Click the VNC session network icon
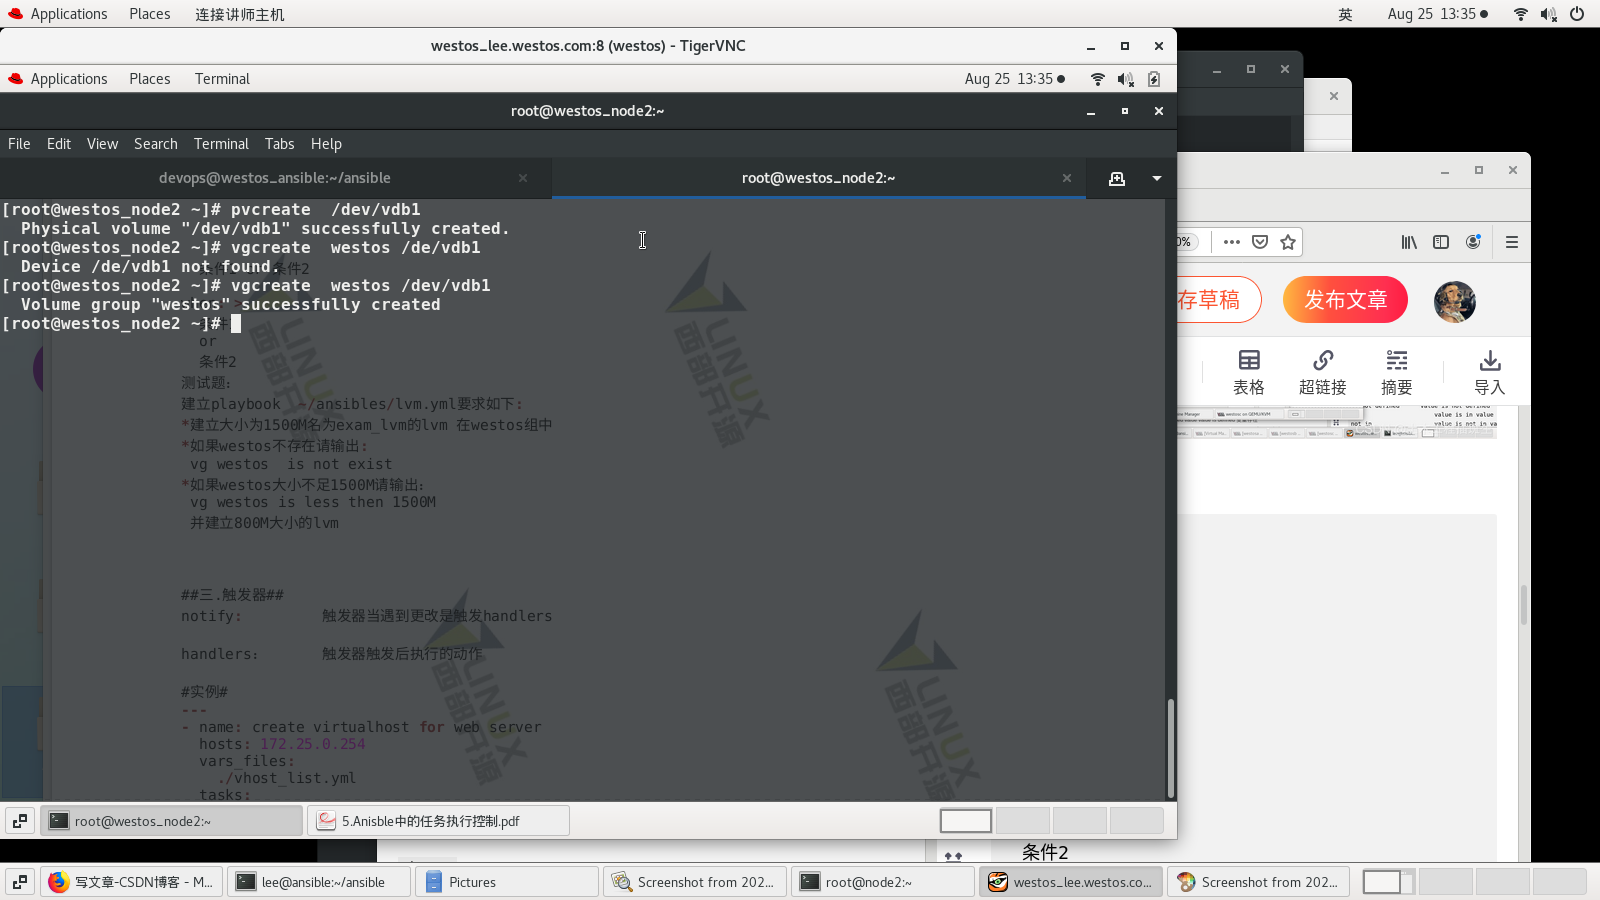Image resolution: width=1600 pixels, height=900 pixels. pyautogui.click(x=1098, y=79)
